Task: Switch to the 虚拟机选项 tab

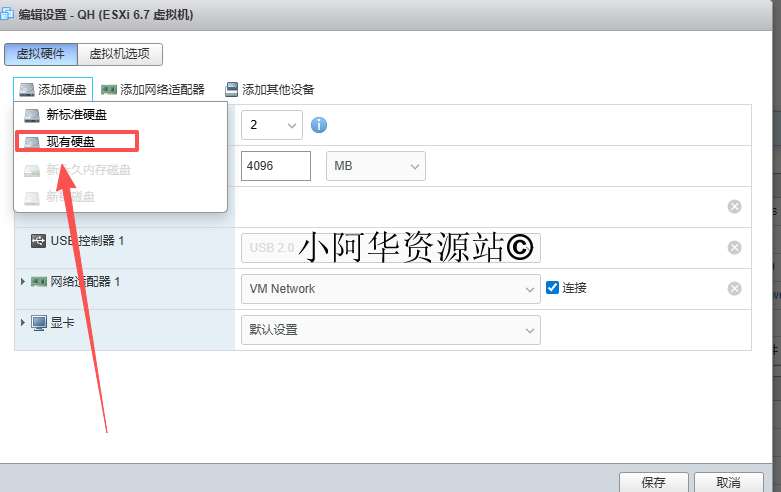Action: (120, 54)
